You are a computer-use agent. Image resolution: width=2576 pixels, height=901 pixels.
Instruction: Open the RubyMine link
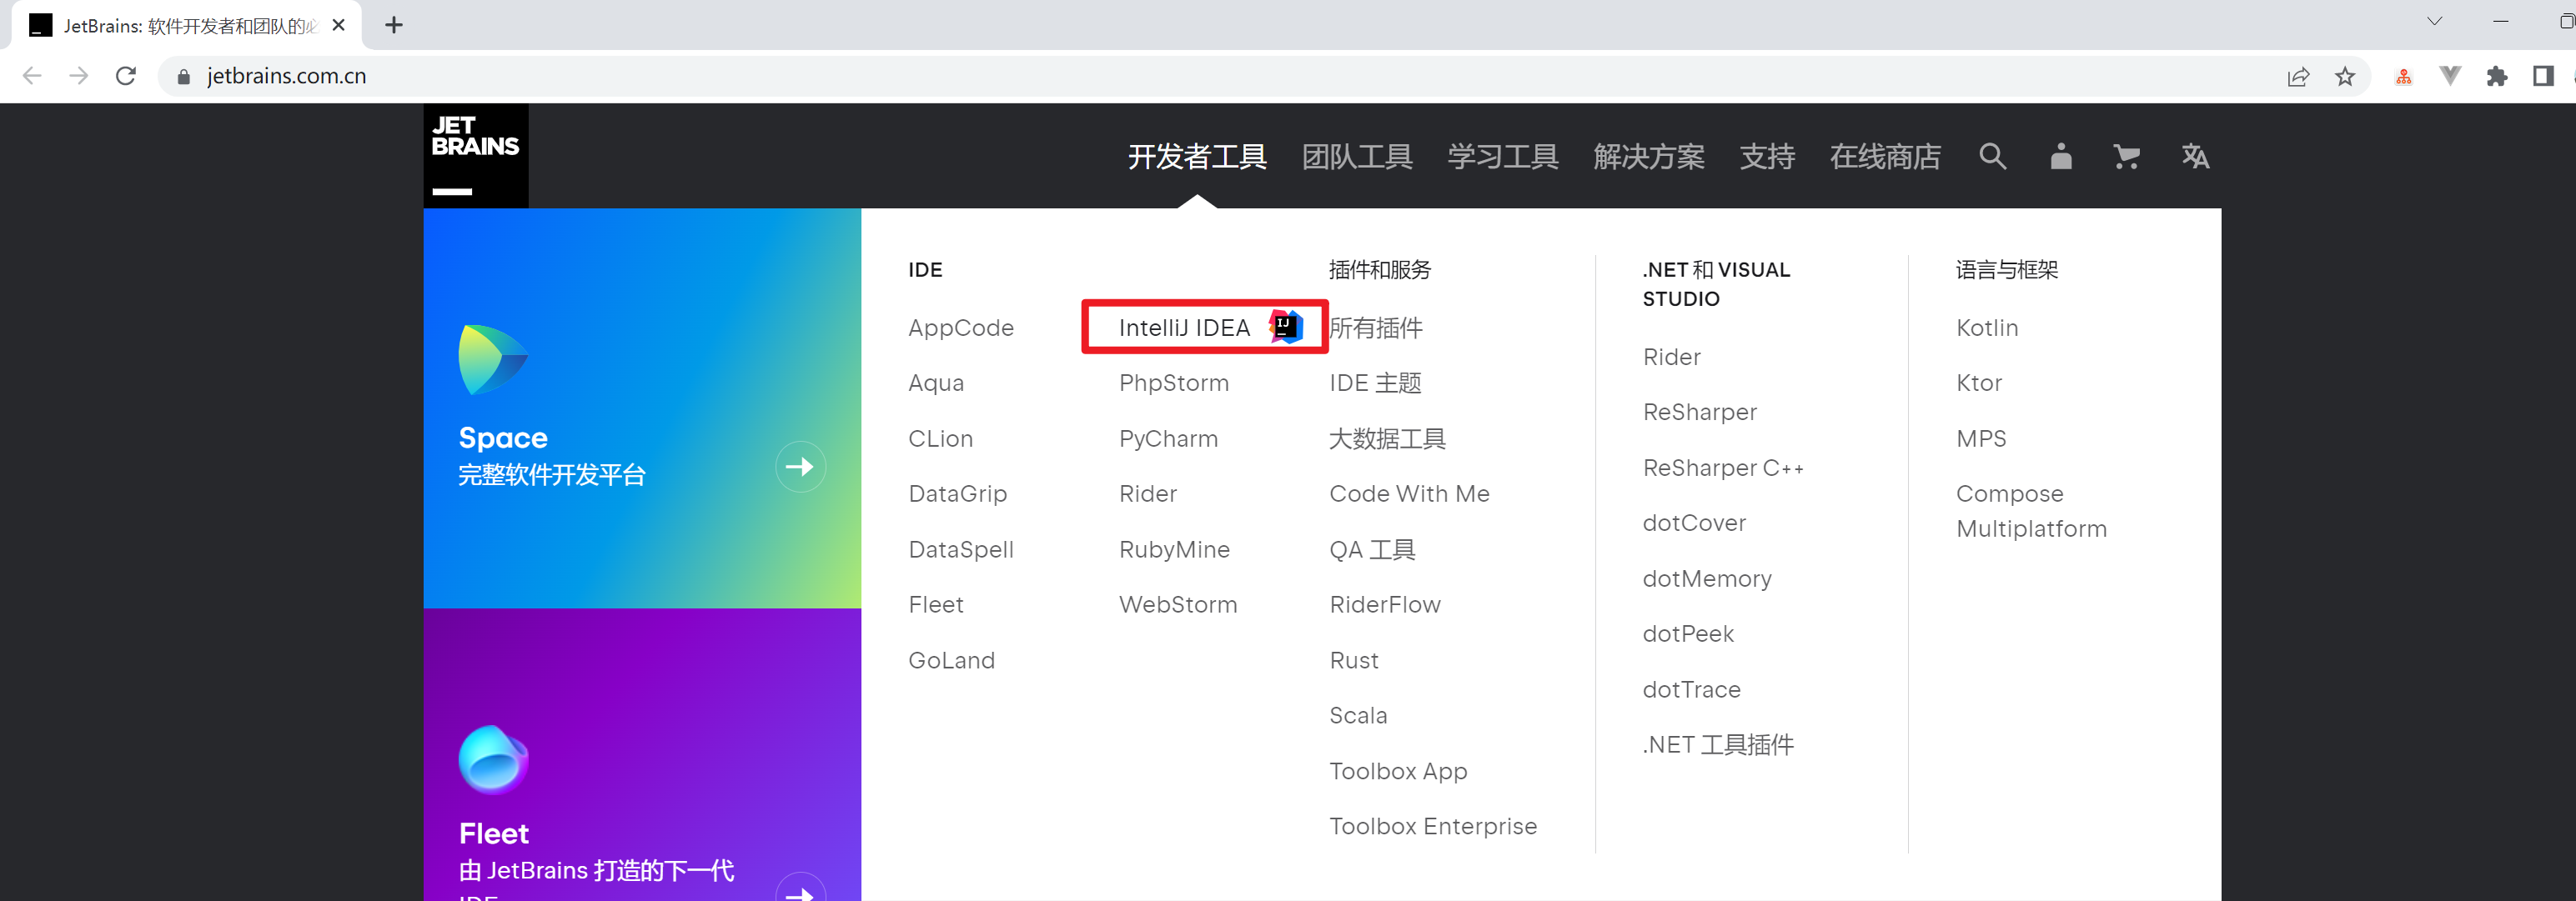(x=1174, y=549)
